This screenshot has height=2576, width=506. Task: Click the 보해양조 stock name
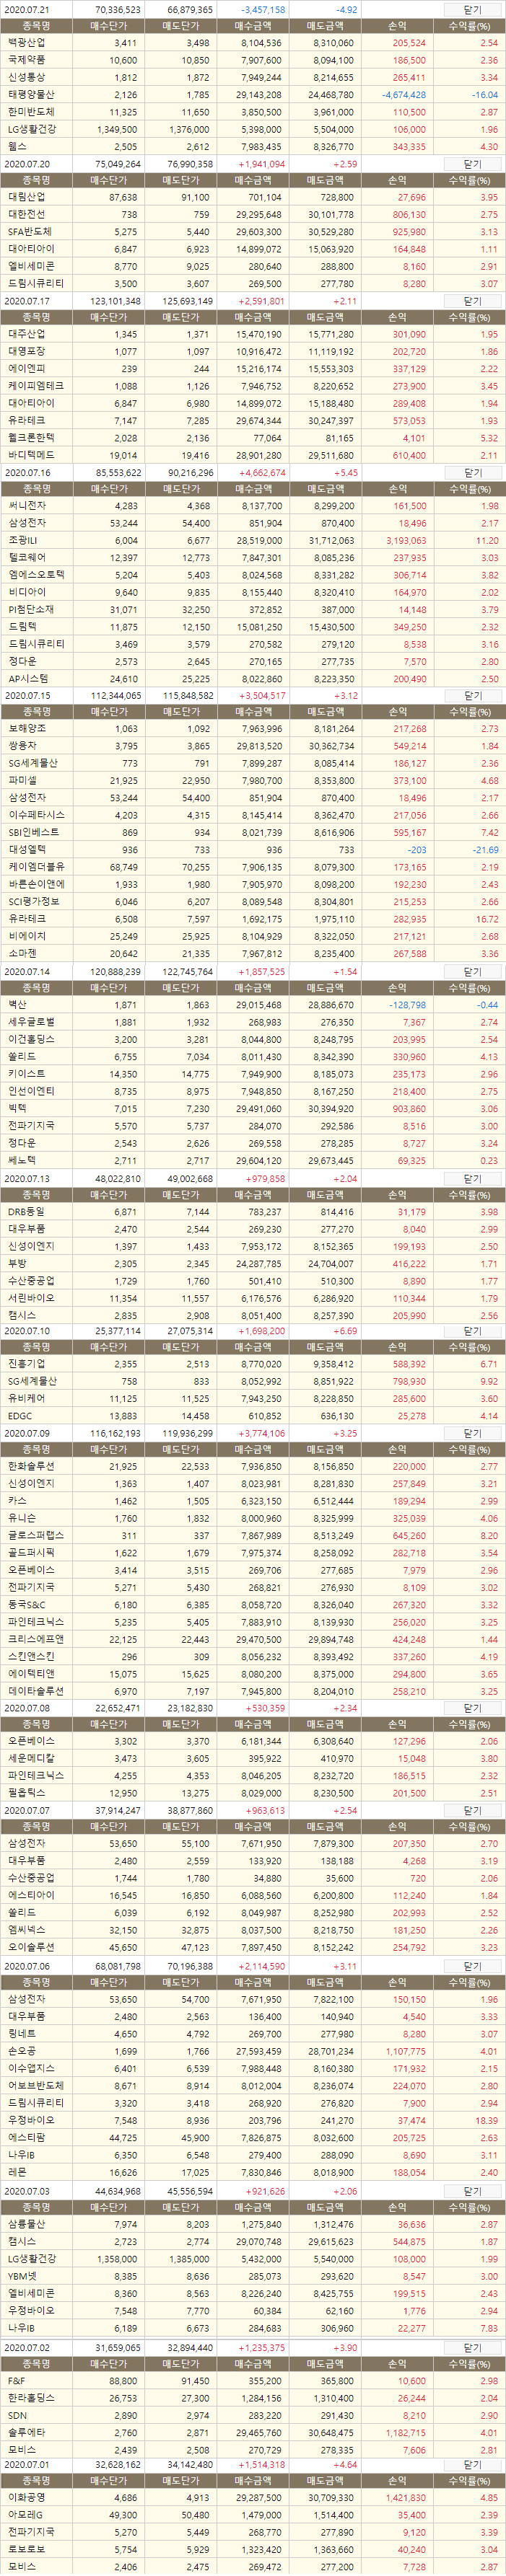(26, 729)
